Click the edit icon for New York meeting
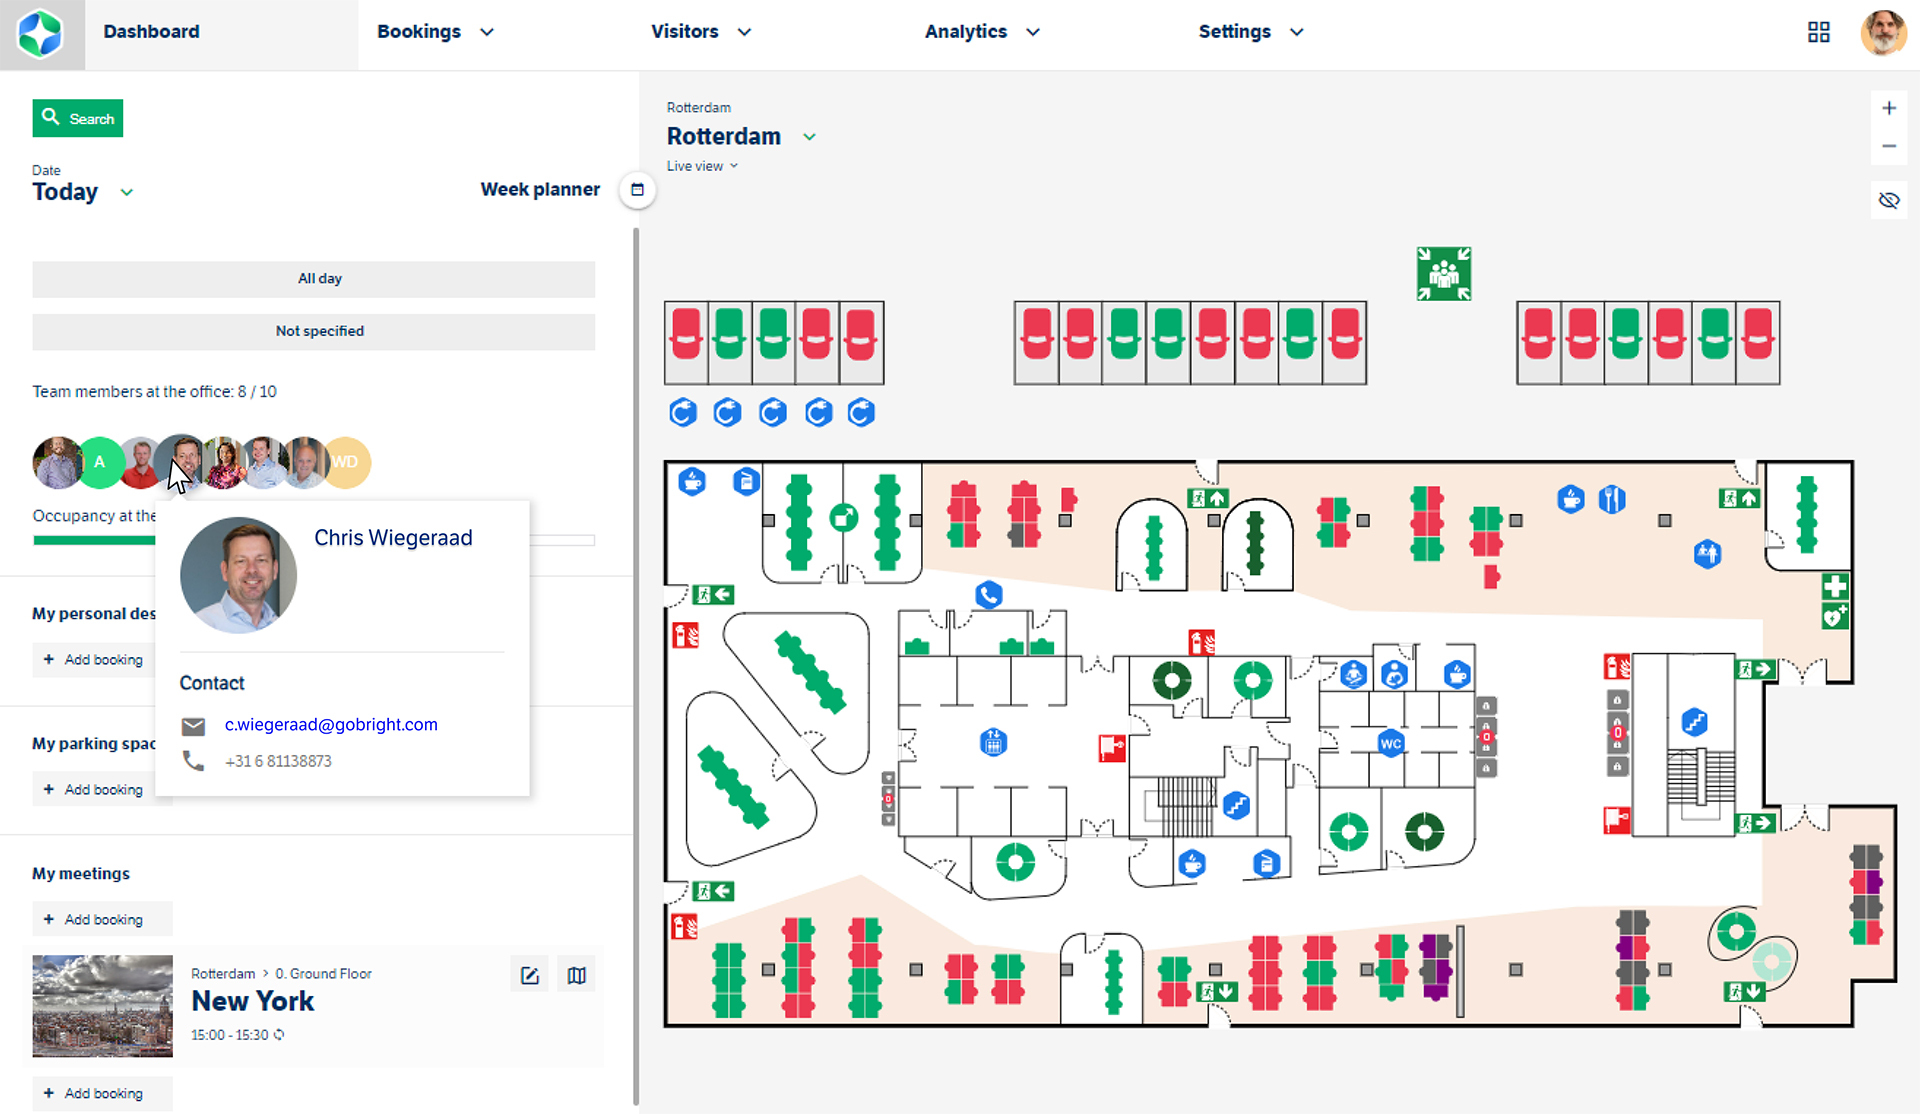The image size is (1920, 1114). [x=530, y=975]
